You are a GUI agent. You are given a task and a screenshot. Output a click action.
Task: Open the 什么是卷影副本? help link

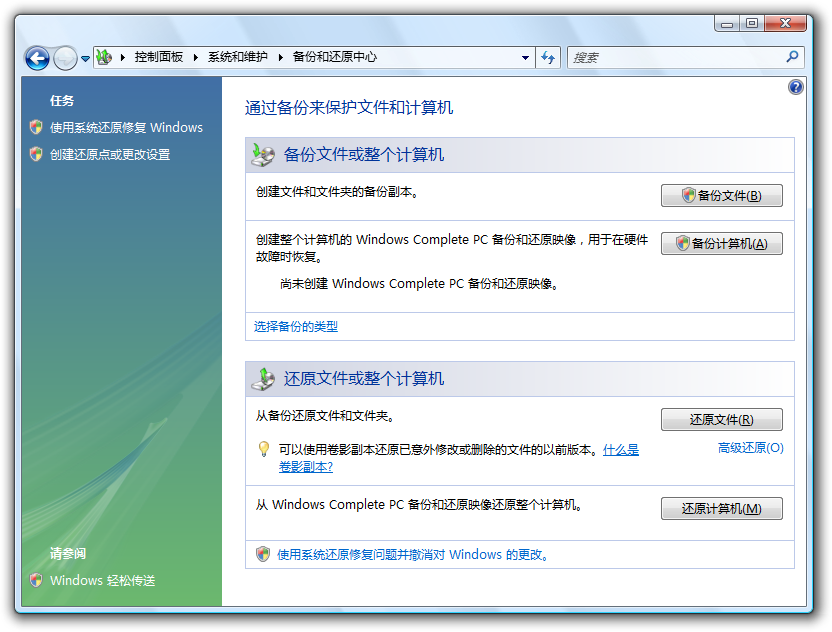click(x=621, y=450)
